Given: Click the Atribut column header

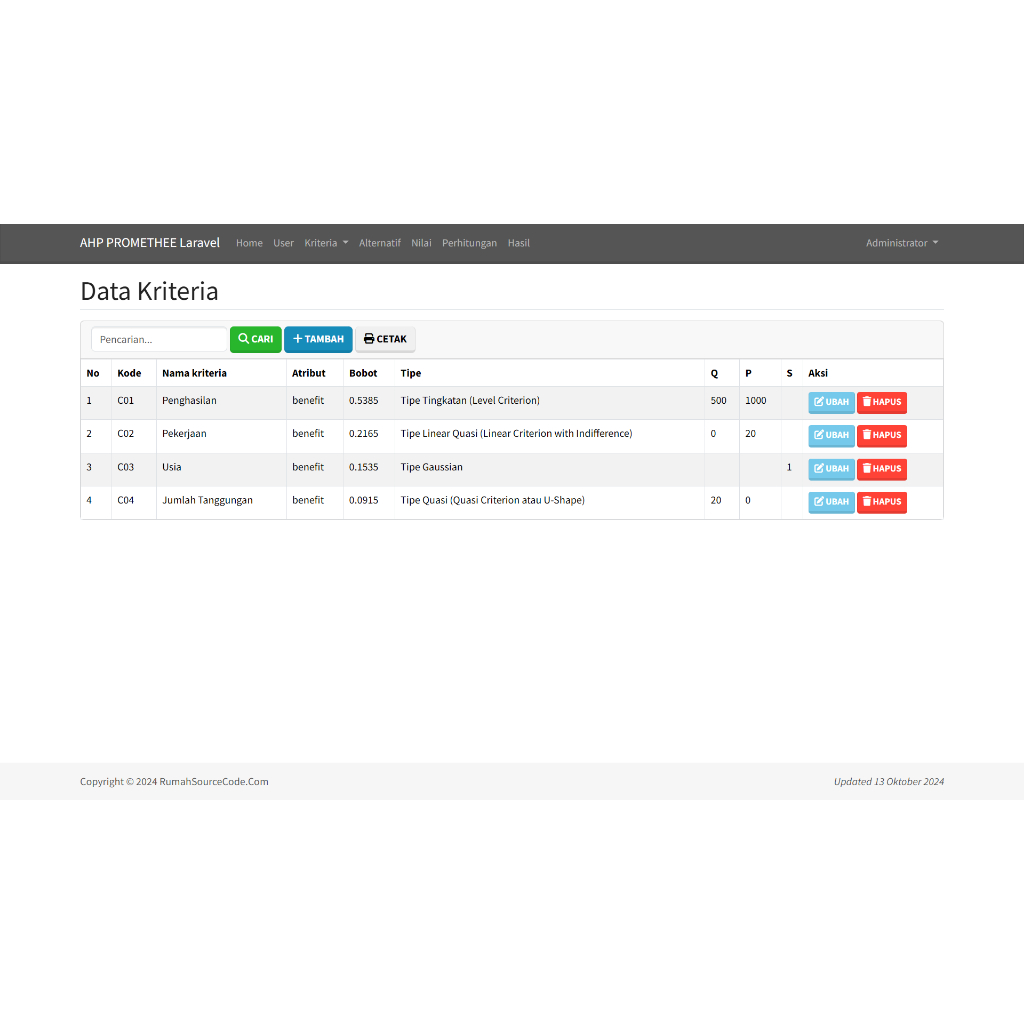Looking at the screenshot, I should pos(308,374).
